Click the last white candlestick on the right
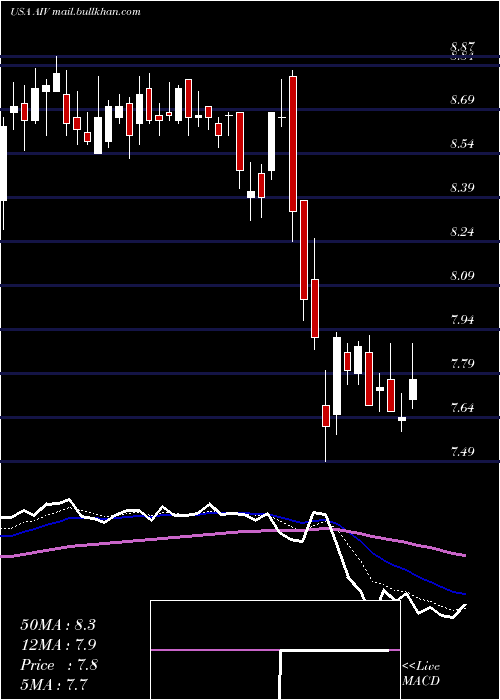 (x=413, y=389)
